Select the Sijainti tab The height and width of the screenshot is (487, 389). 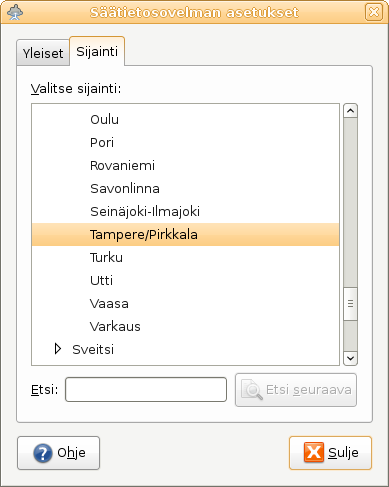coord(97,51)
